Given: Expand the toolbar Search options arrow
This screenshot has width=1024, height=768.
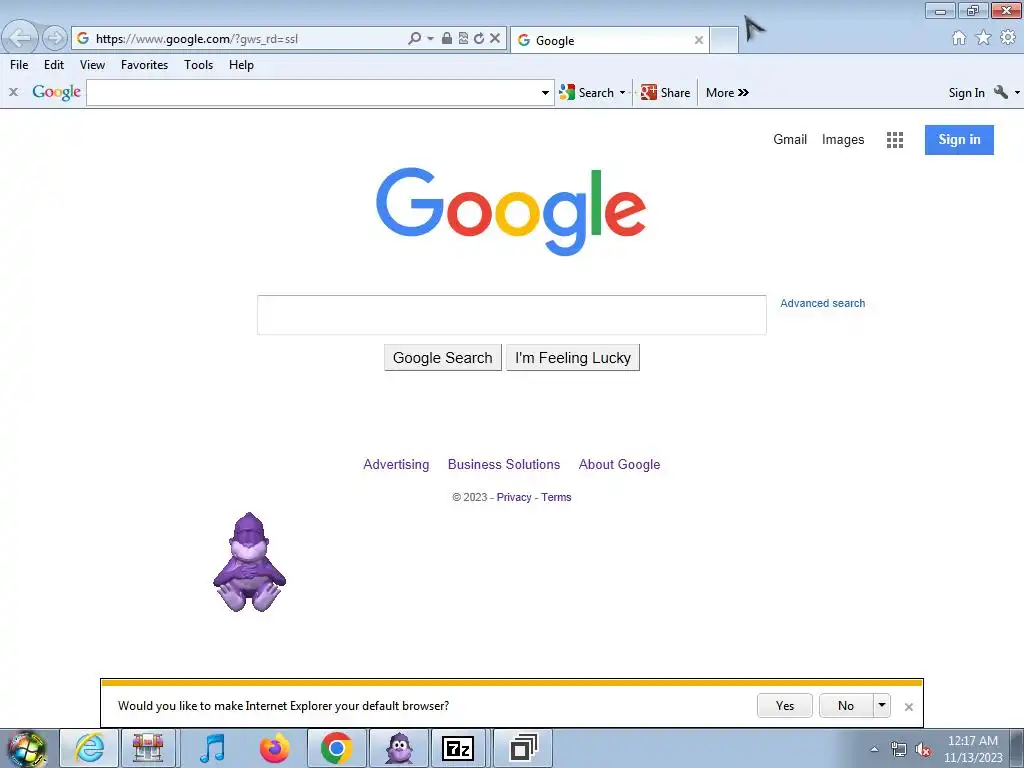Looking at the screenshot, I should 622,93.
